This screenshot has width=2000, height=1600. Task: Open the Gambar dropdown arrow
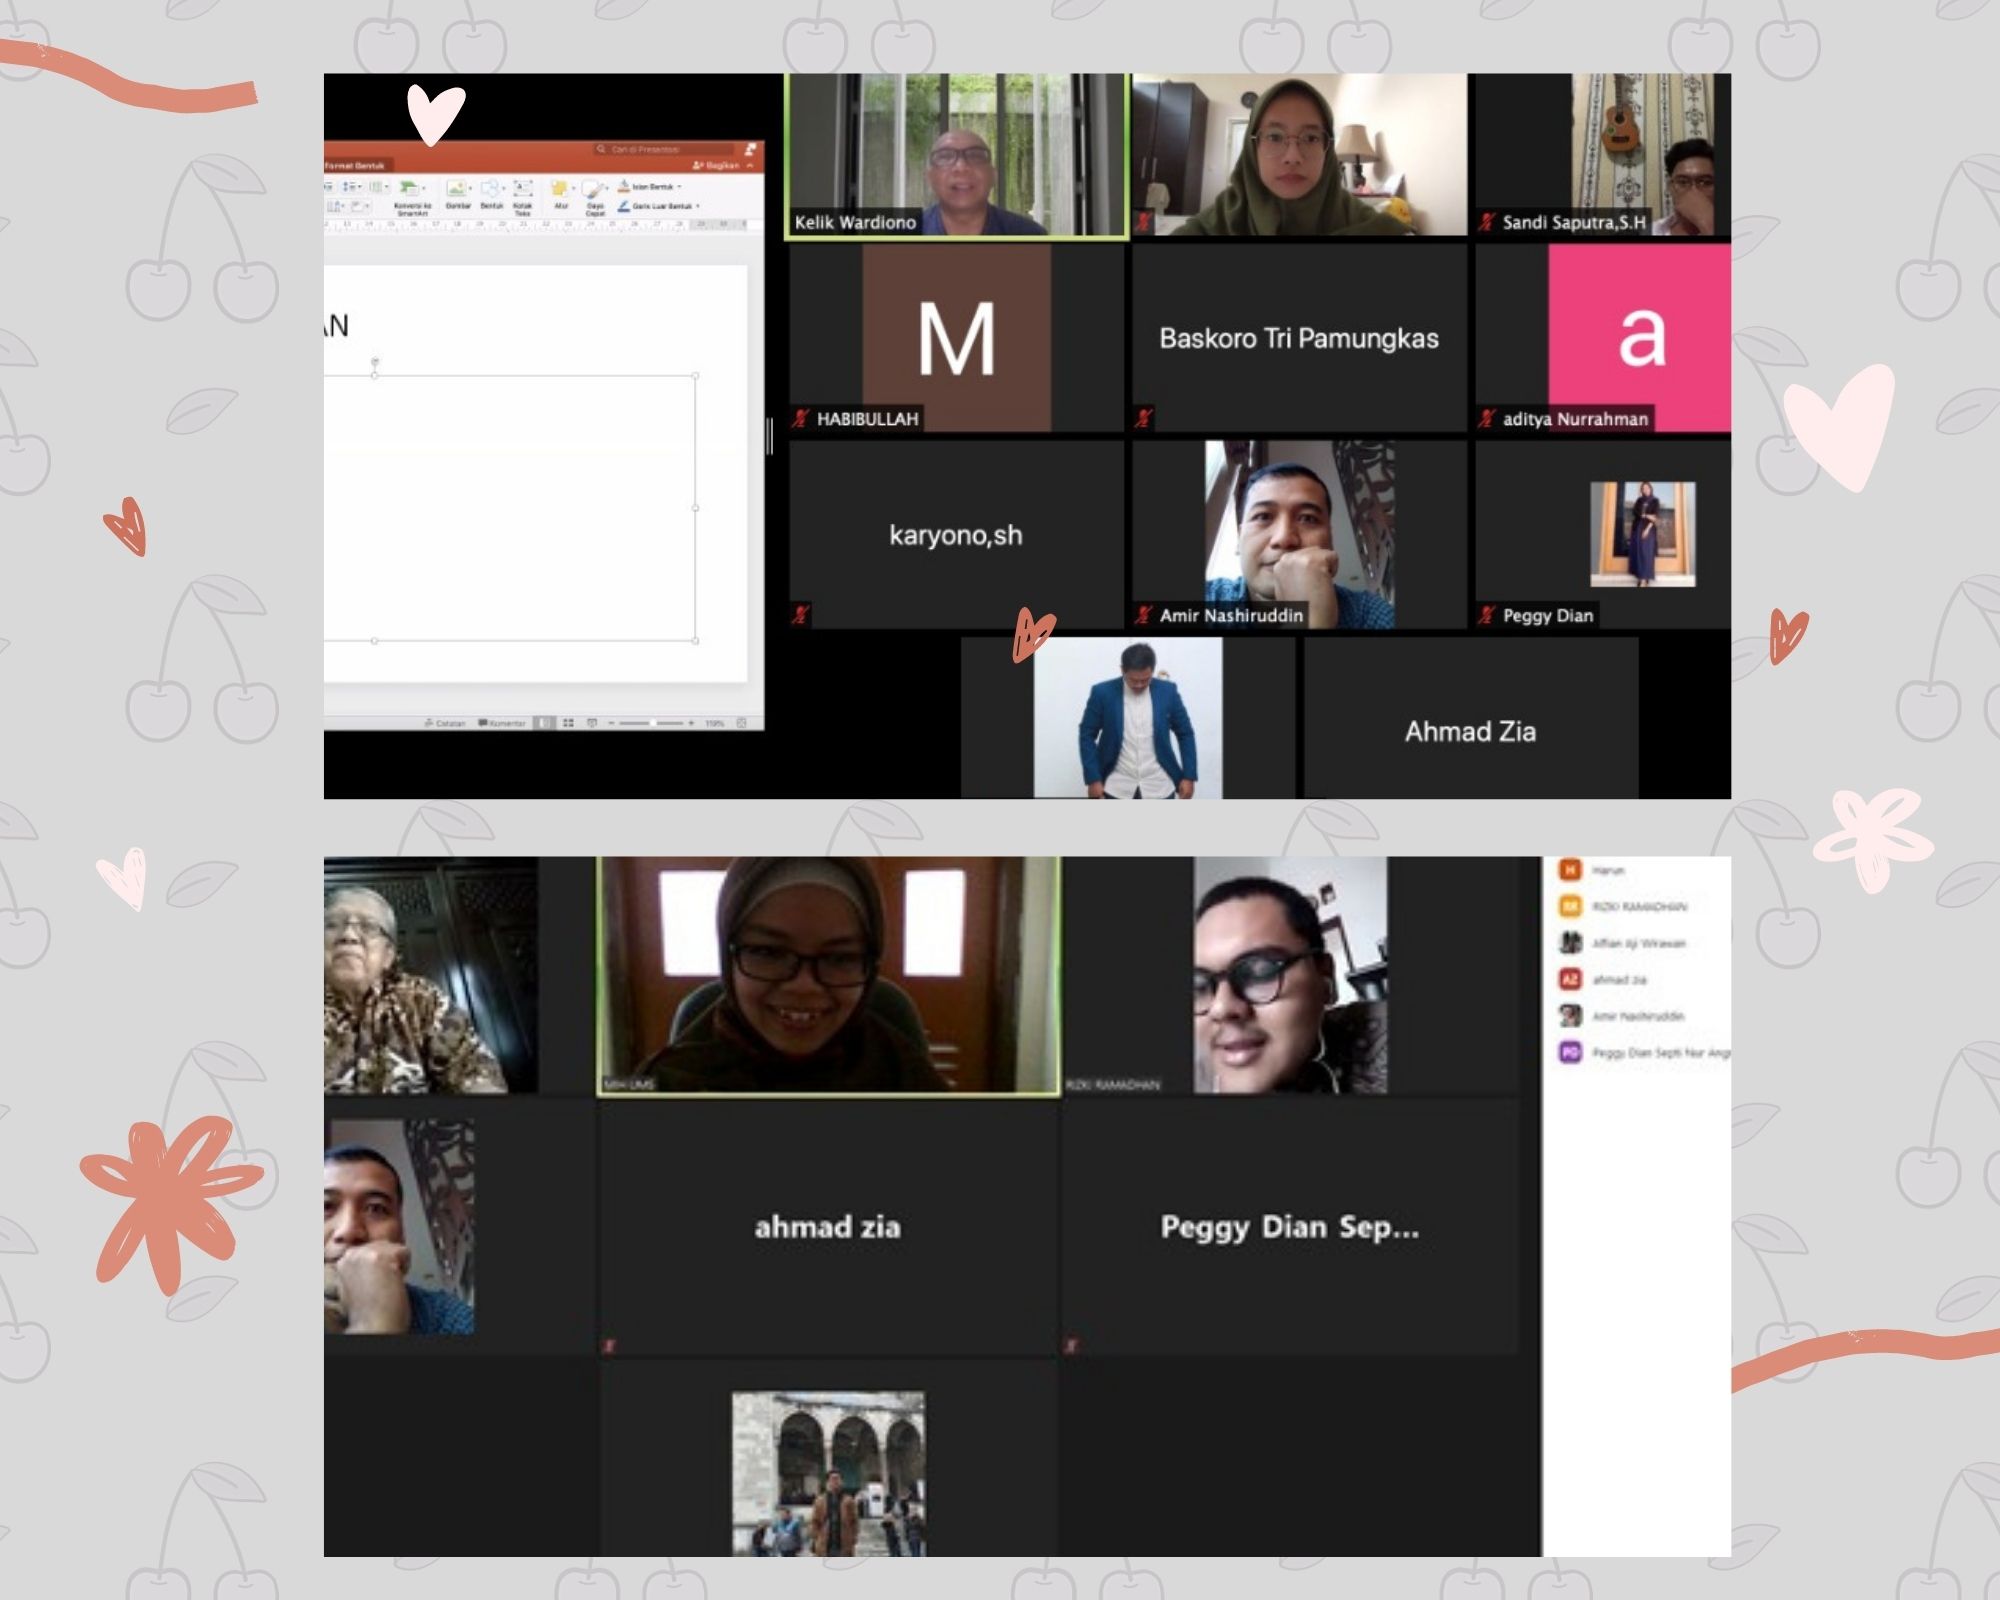pos(470,188)
